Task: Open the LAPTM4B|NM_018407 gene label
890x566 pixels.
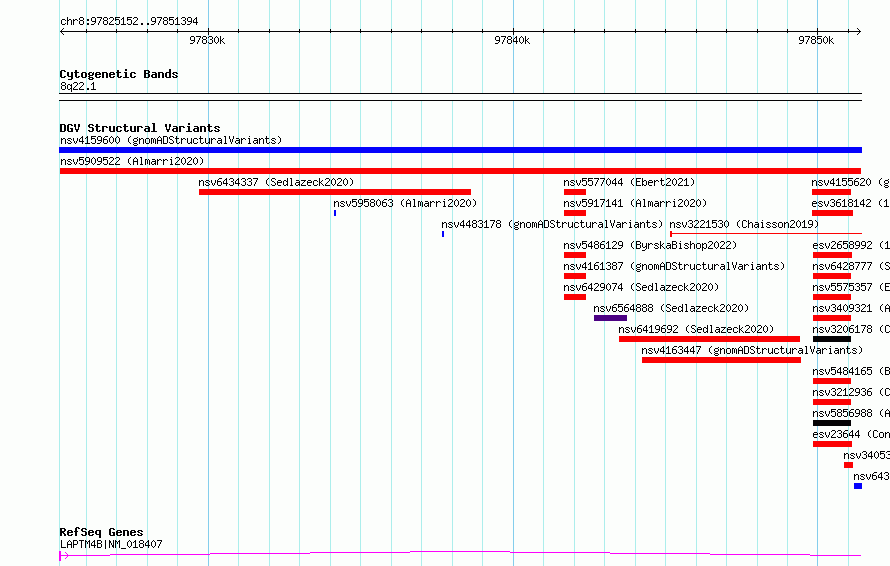Action: pos(111,544)
